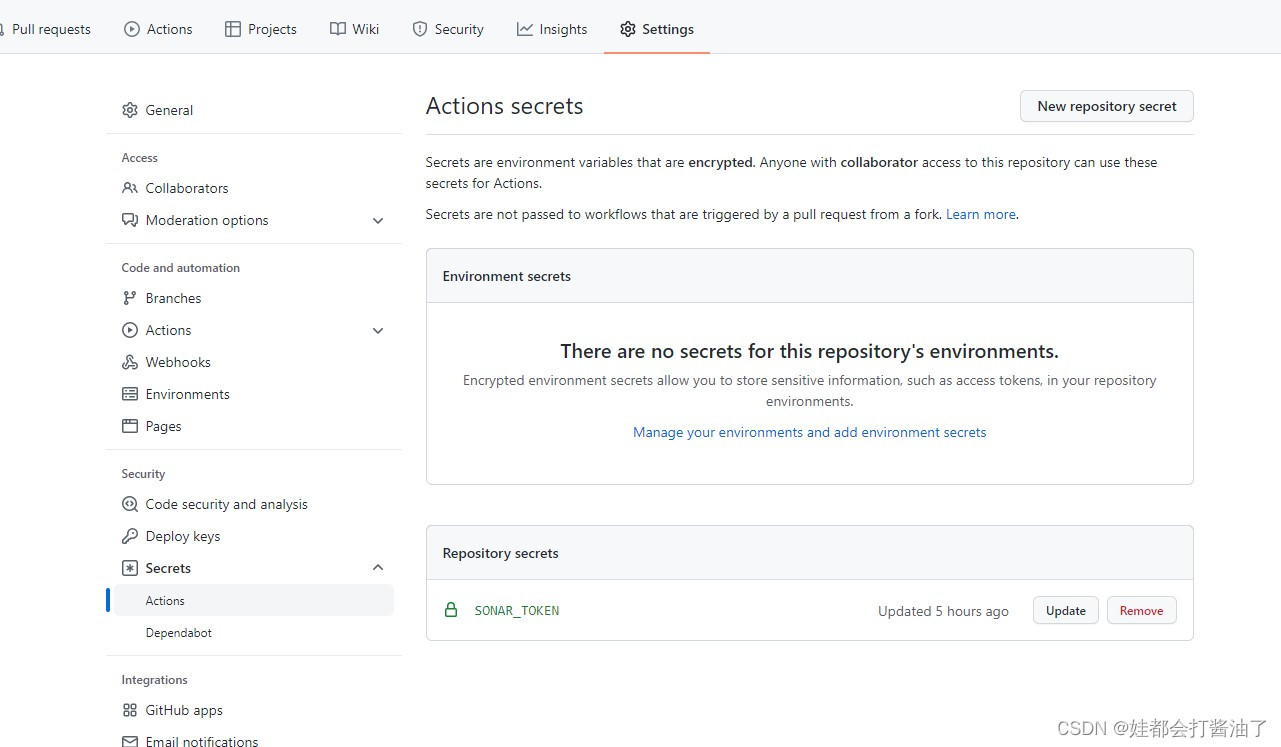
Task: Open the Insights tab label
Action: pos(563,29)
